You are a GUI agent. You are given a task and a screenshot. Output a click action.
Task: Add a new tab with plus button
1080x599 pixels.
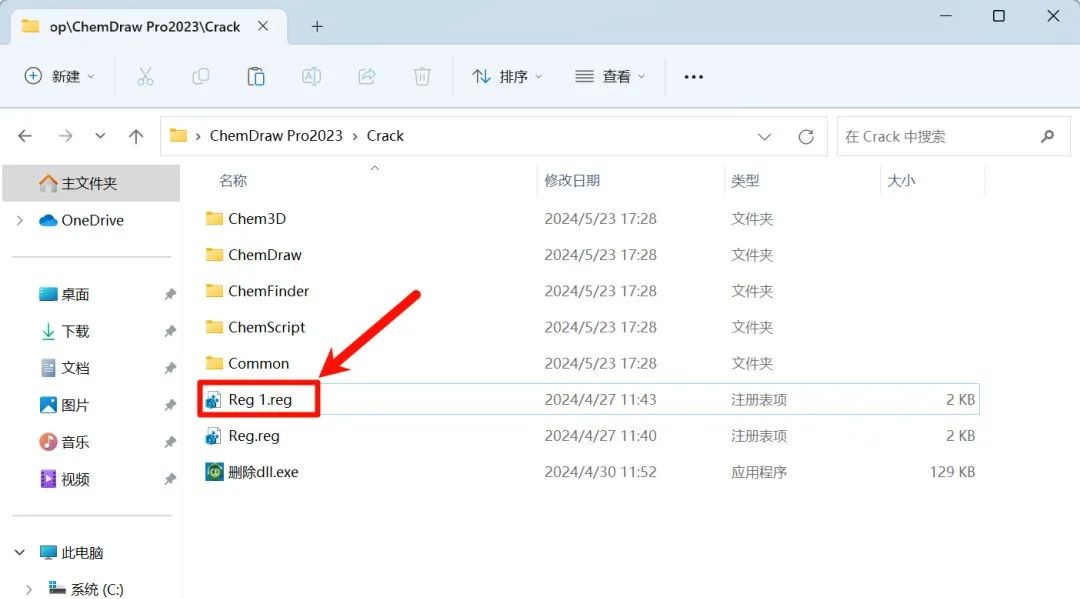click(x=317, y=26)
